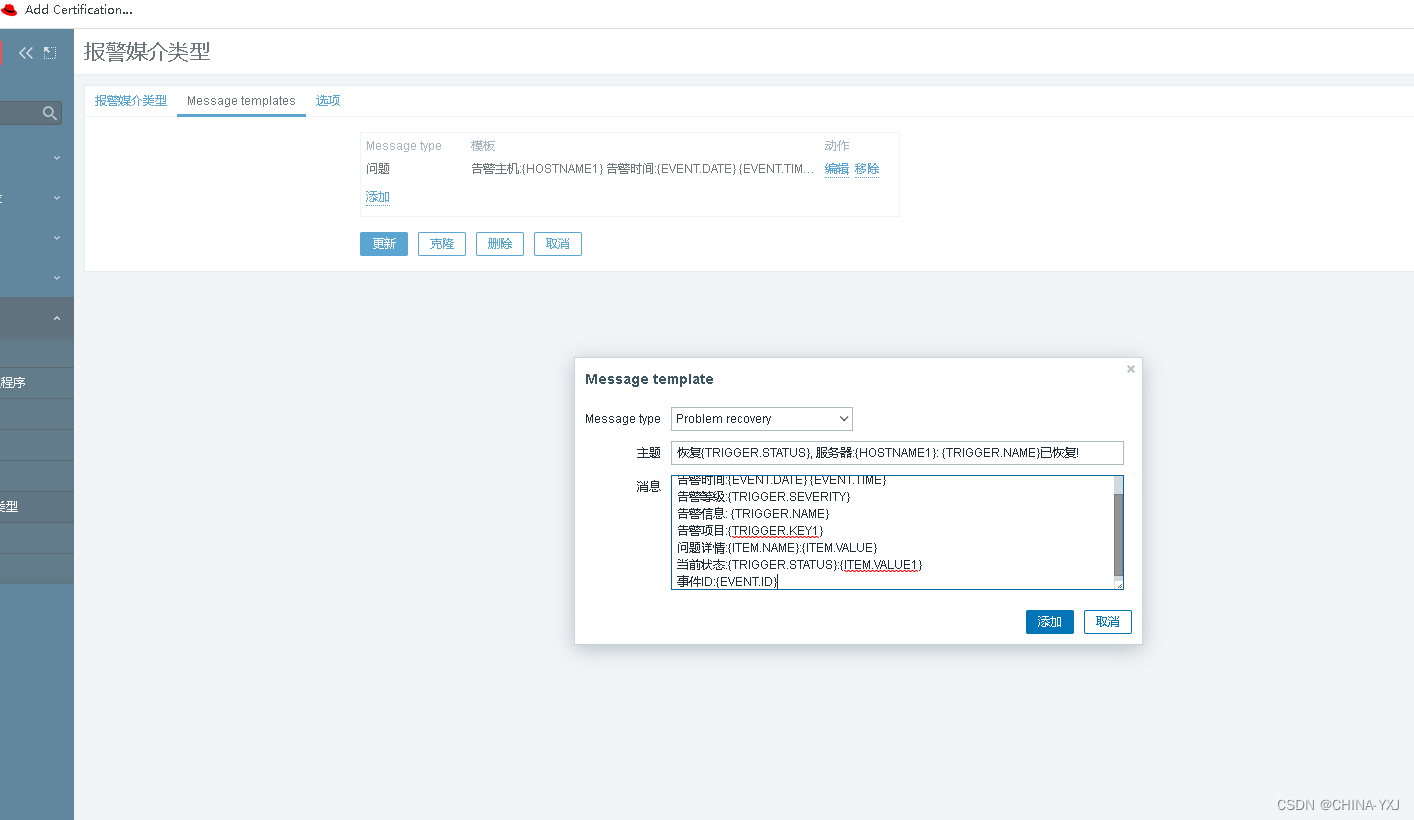Click the line 问题详情:{ITEM.NAME}:{ITEM.VALUE}
This screenshot has height=820, width=1414.
777,548
